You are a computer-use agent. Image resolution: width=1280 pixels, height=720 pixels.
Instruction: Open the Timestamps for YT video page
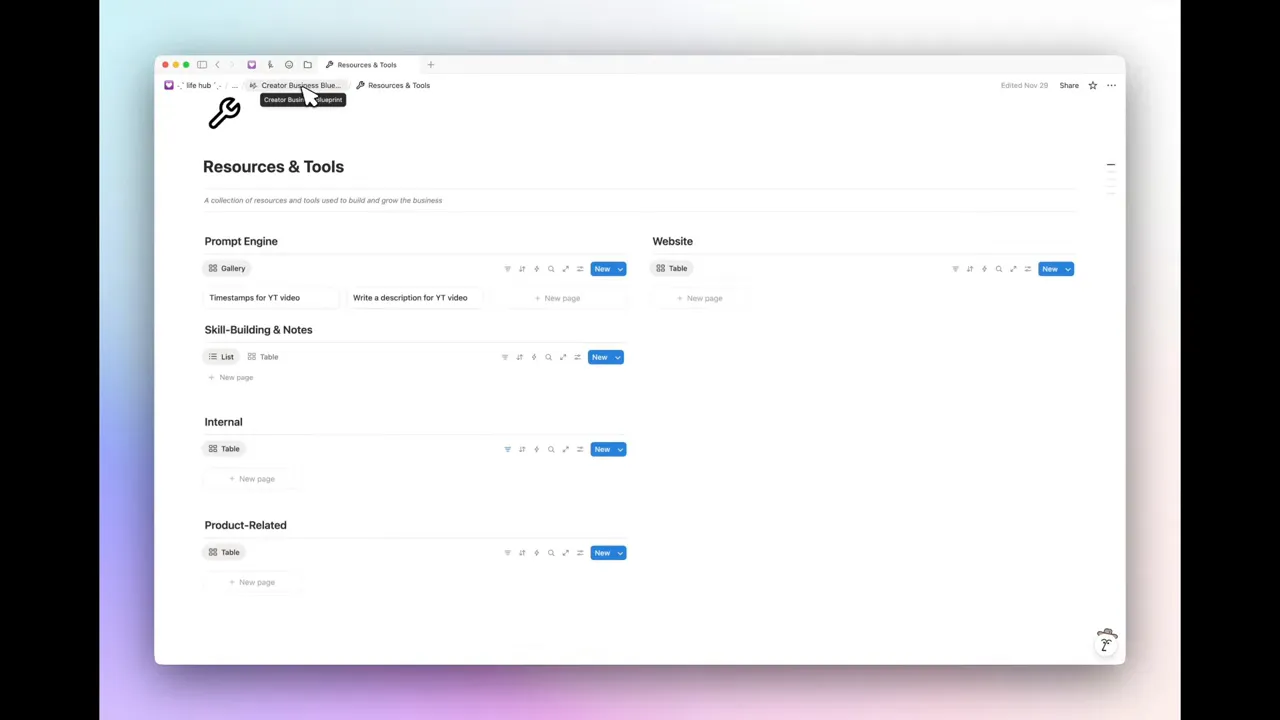pyautogui.click(x=254, y=297)
